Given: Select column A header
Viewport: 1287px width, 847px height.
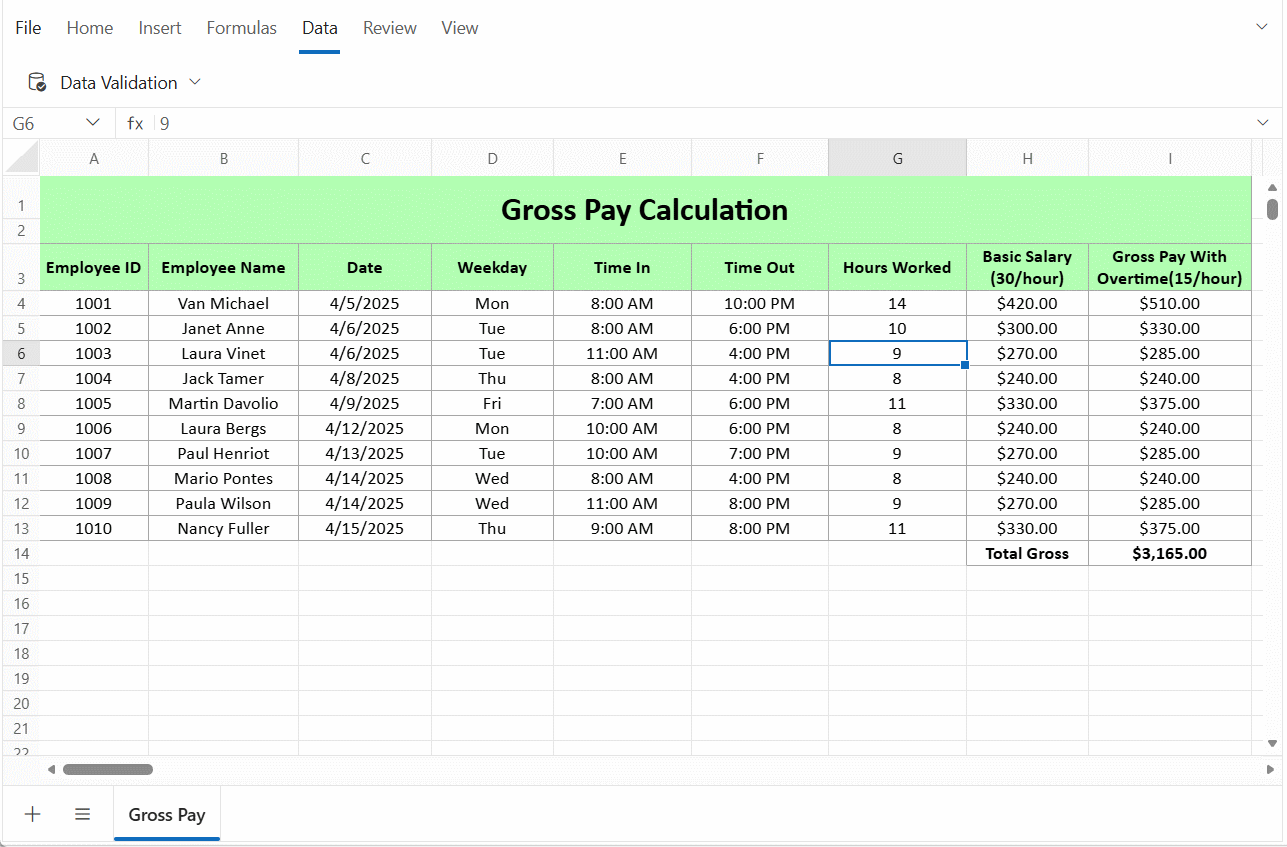Looking at the screenshot, I should (94, 158).
